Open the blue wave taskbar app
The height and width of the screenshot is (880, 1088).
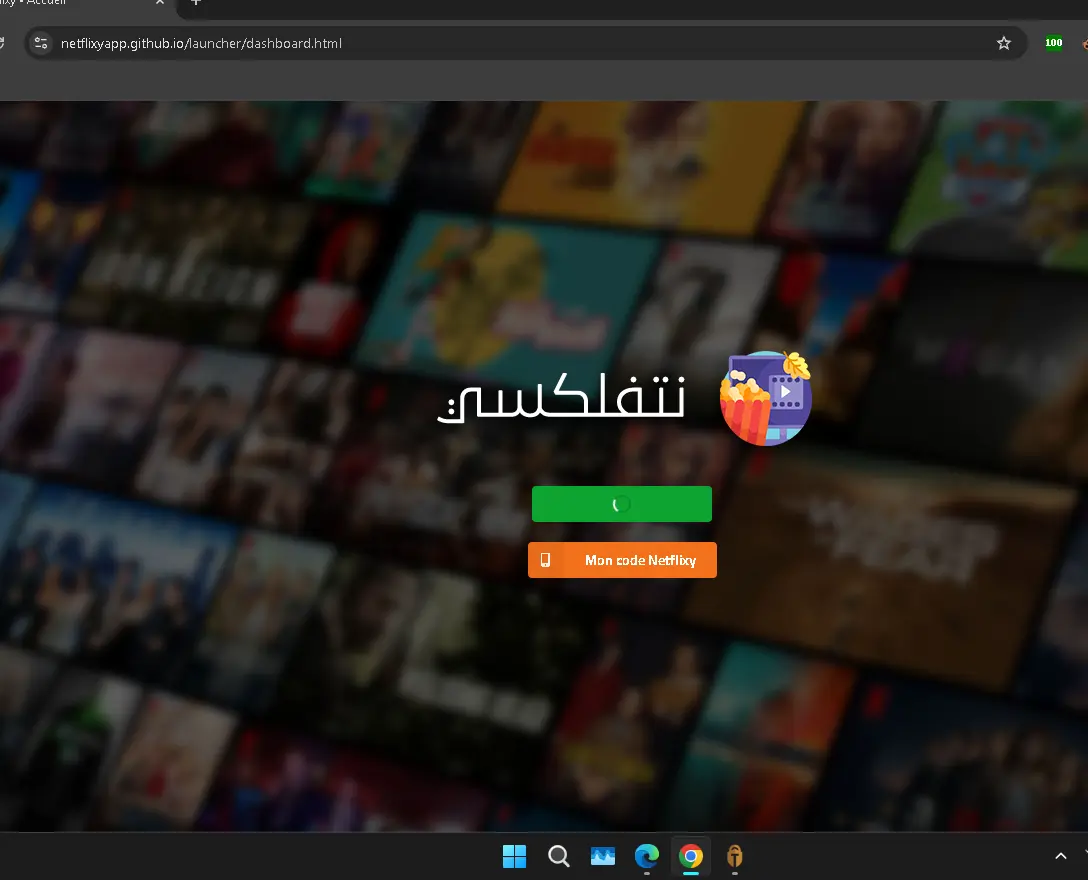coord(602,856)
